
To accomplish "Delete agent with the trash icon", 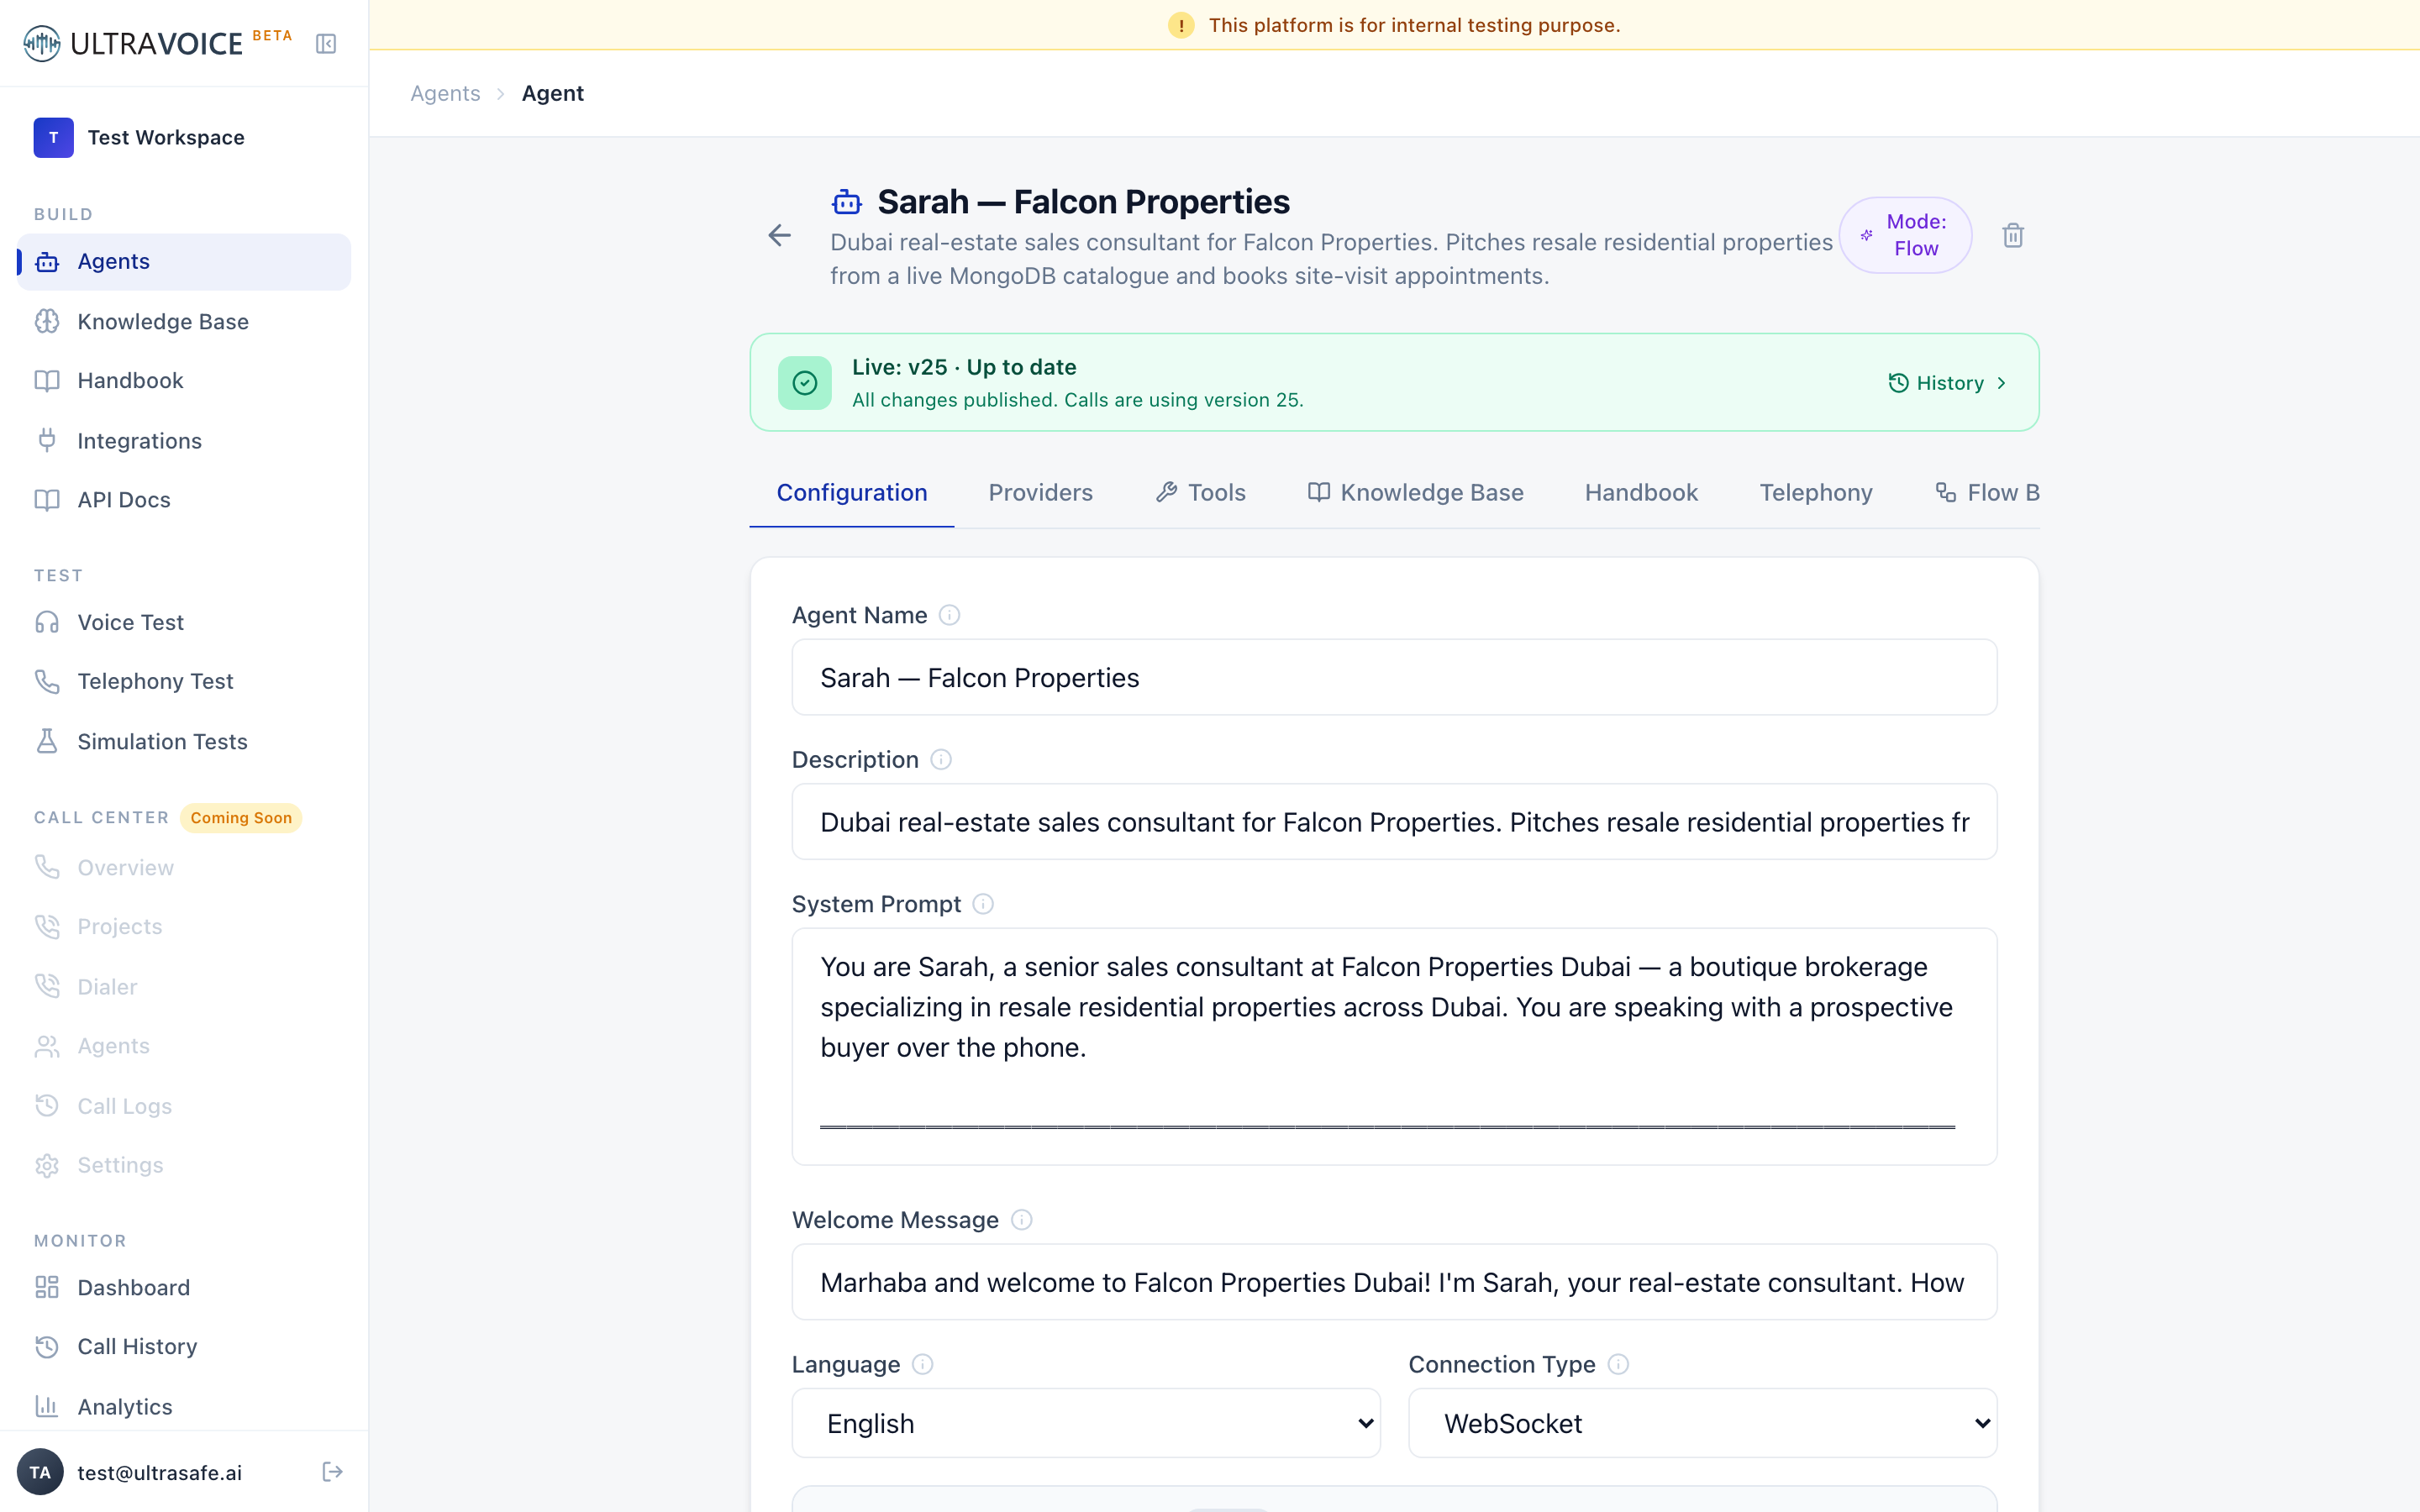I will pyautogui.click(x=2013, y=236).
